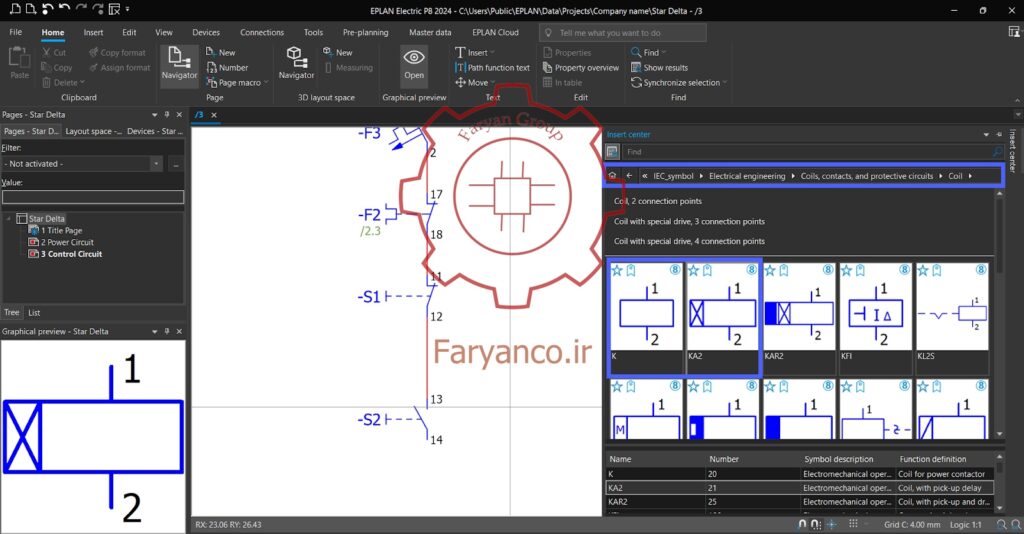Click the first new-project icon in title bar

(14, 9)
